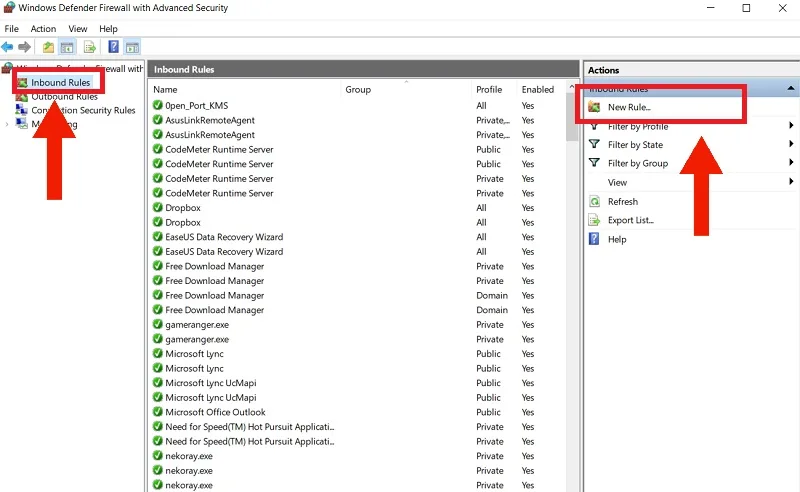Select Inbound Rules in the tree
The image size is (800, 492).
tap(61, 82)
